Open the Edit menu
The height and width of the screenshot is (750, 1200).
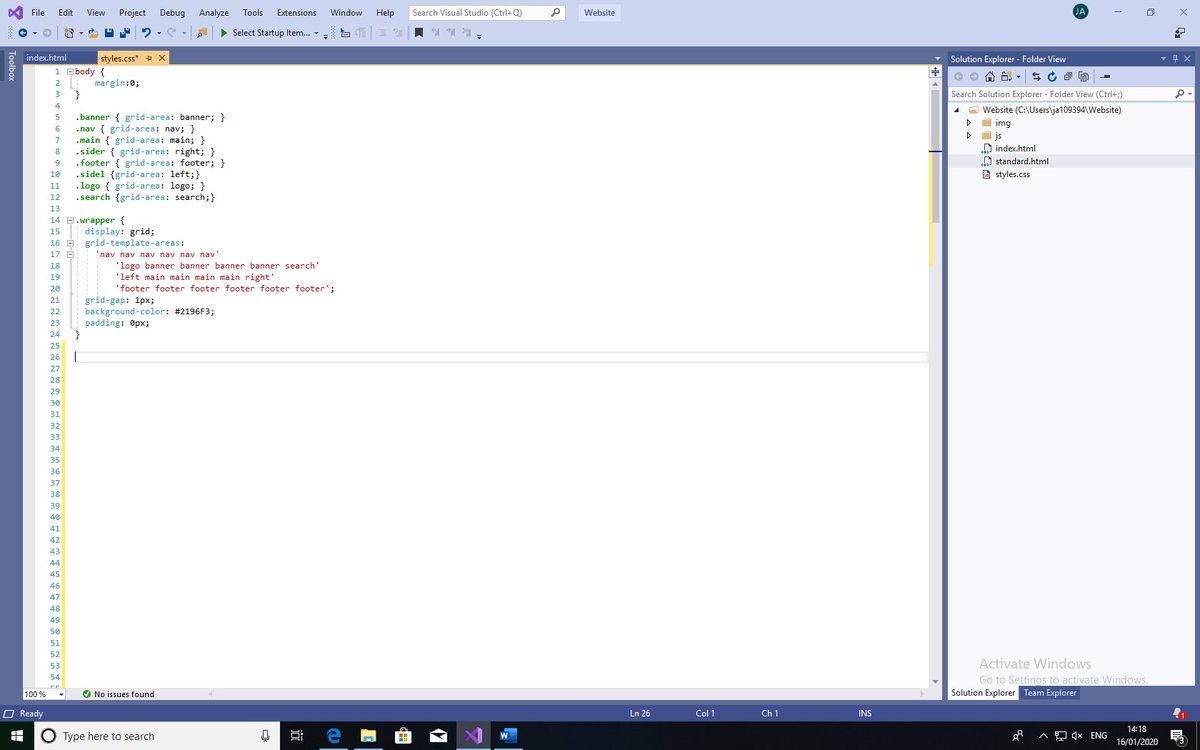click(65, 13)
